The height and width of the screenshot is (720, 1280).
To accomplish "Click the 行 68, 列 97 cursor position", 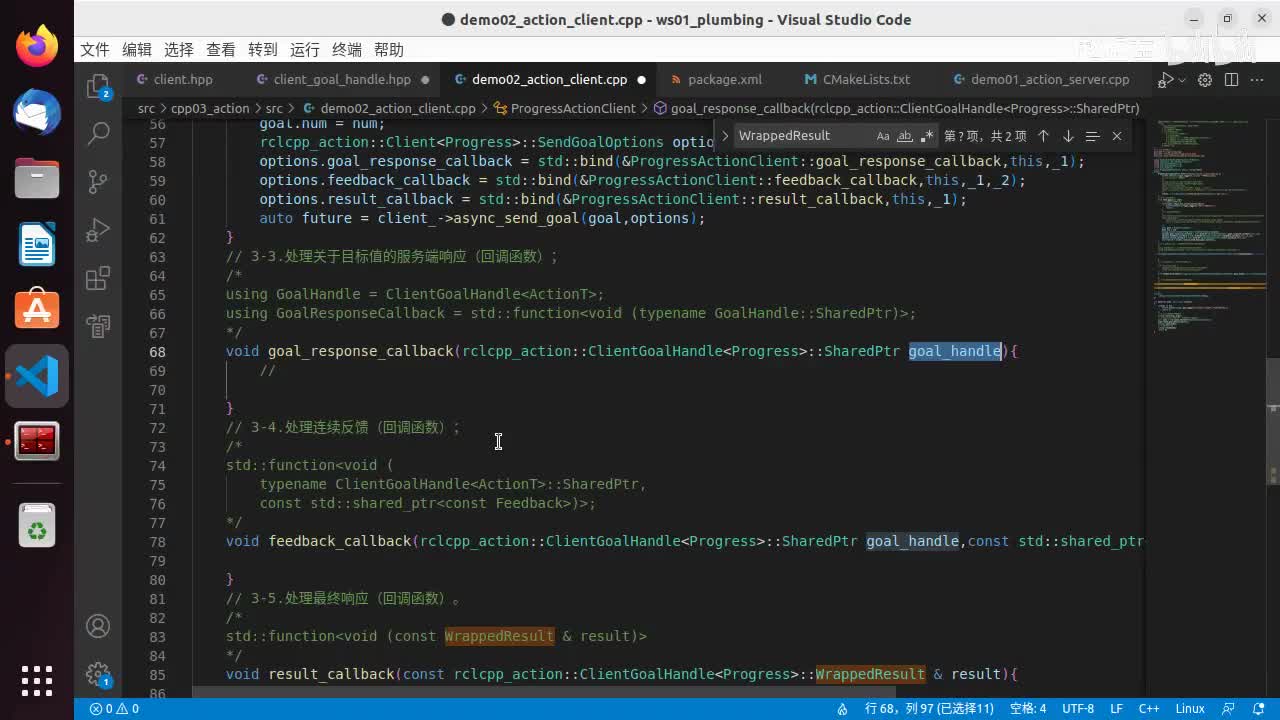I will [x=929, y=709].
